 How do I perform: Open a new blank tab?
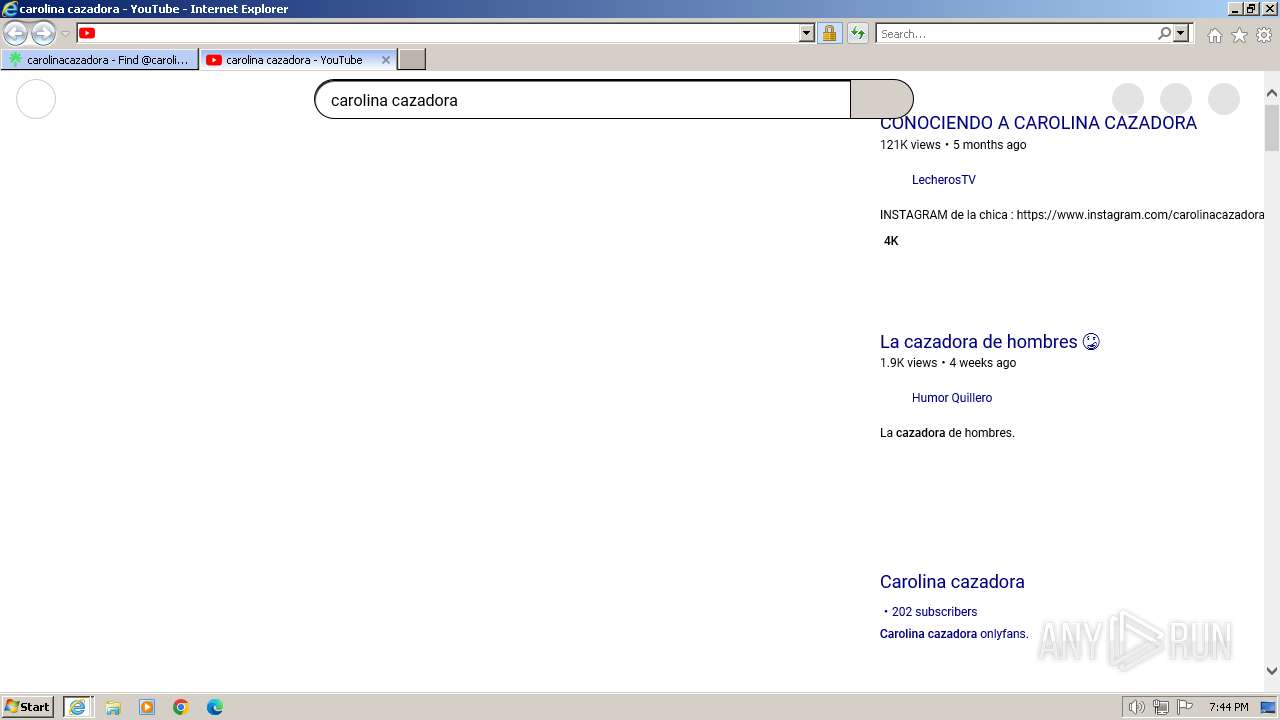[412, 60]
